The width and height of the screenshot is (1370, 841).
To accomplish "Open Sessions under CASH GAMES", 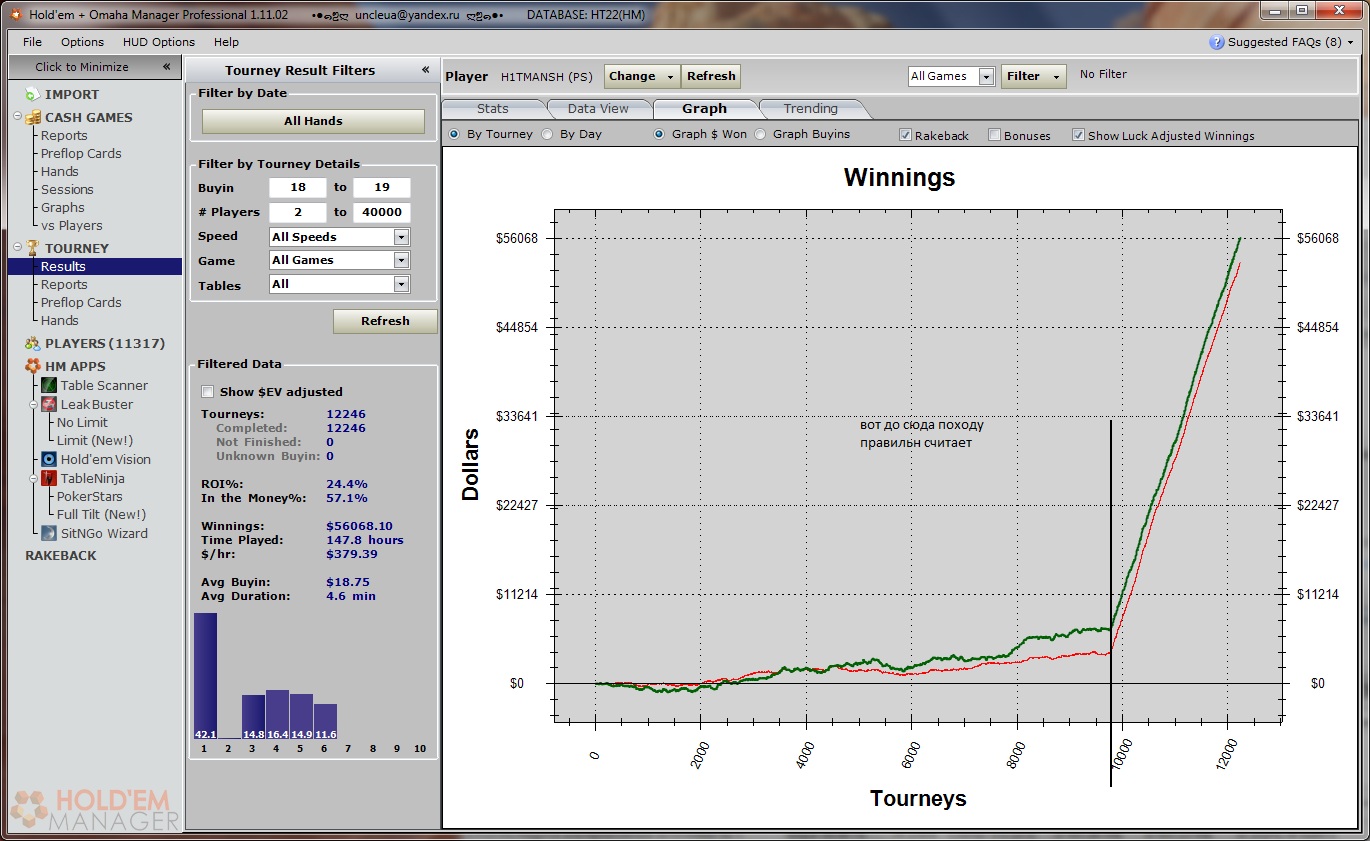I will pyautogui.click(x=67, y=189).
